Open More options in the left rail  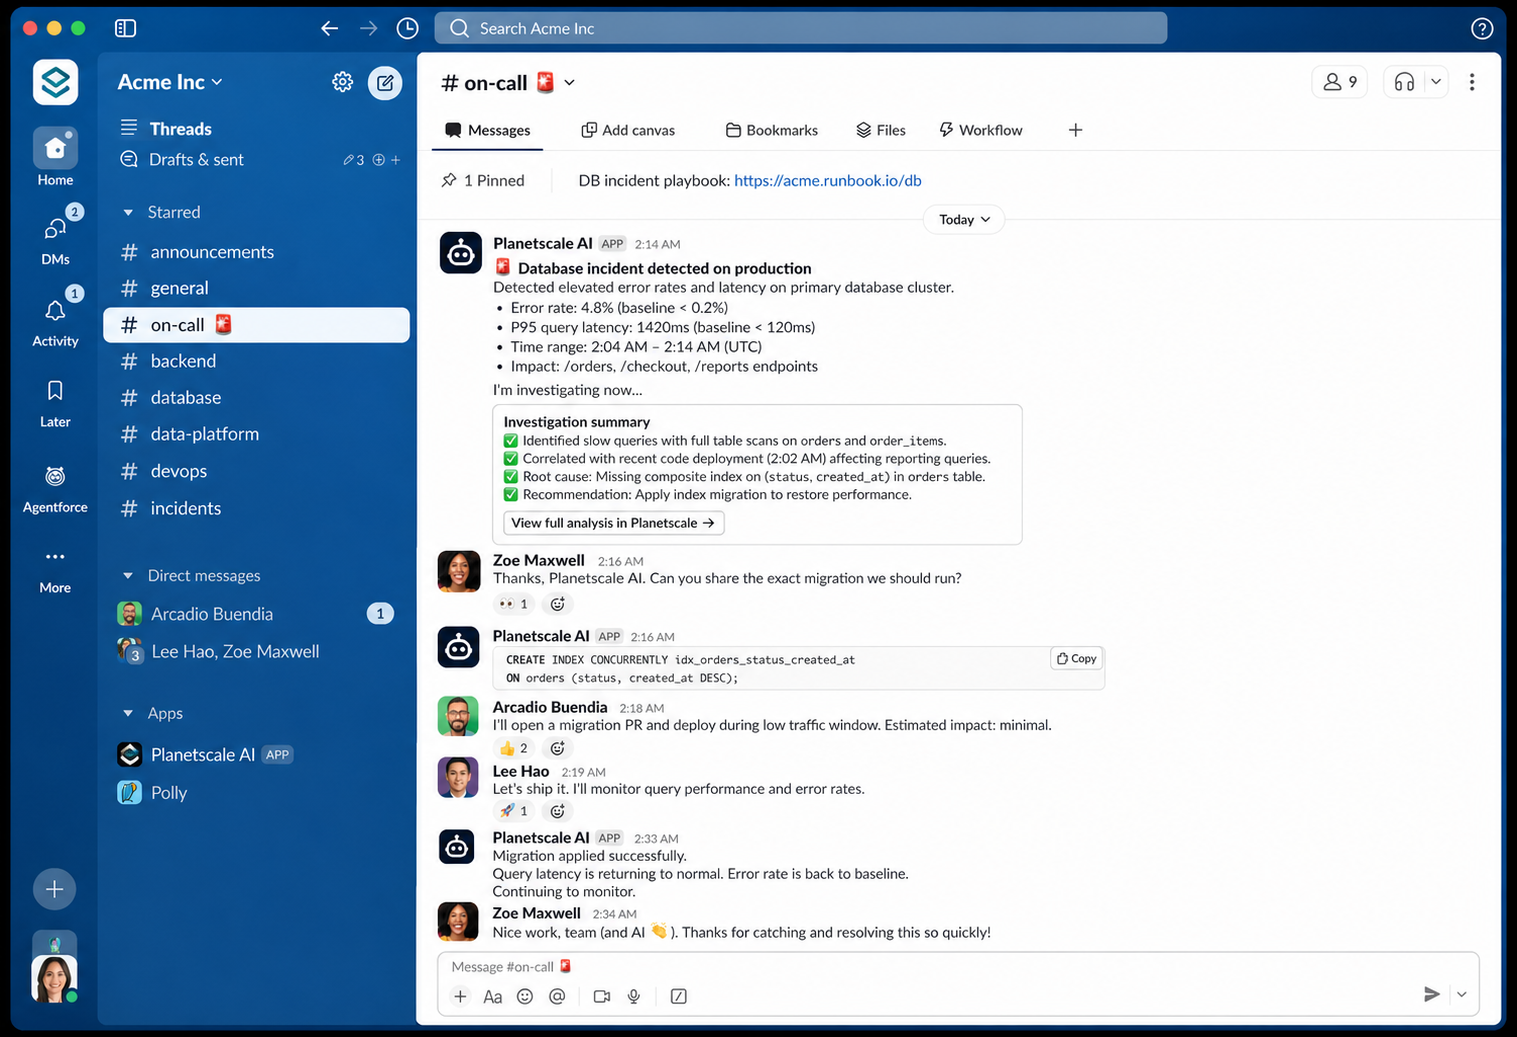pyautogui.click(x=55, y=570)
